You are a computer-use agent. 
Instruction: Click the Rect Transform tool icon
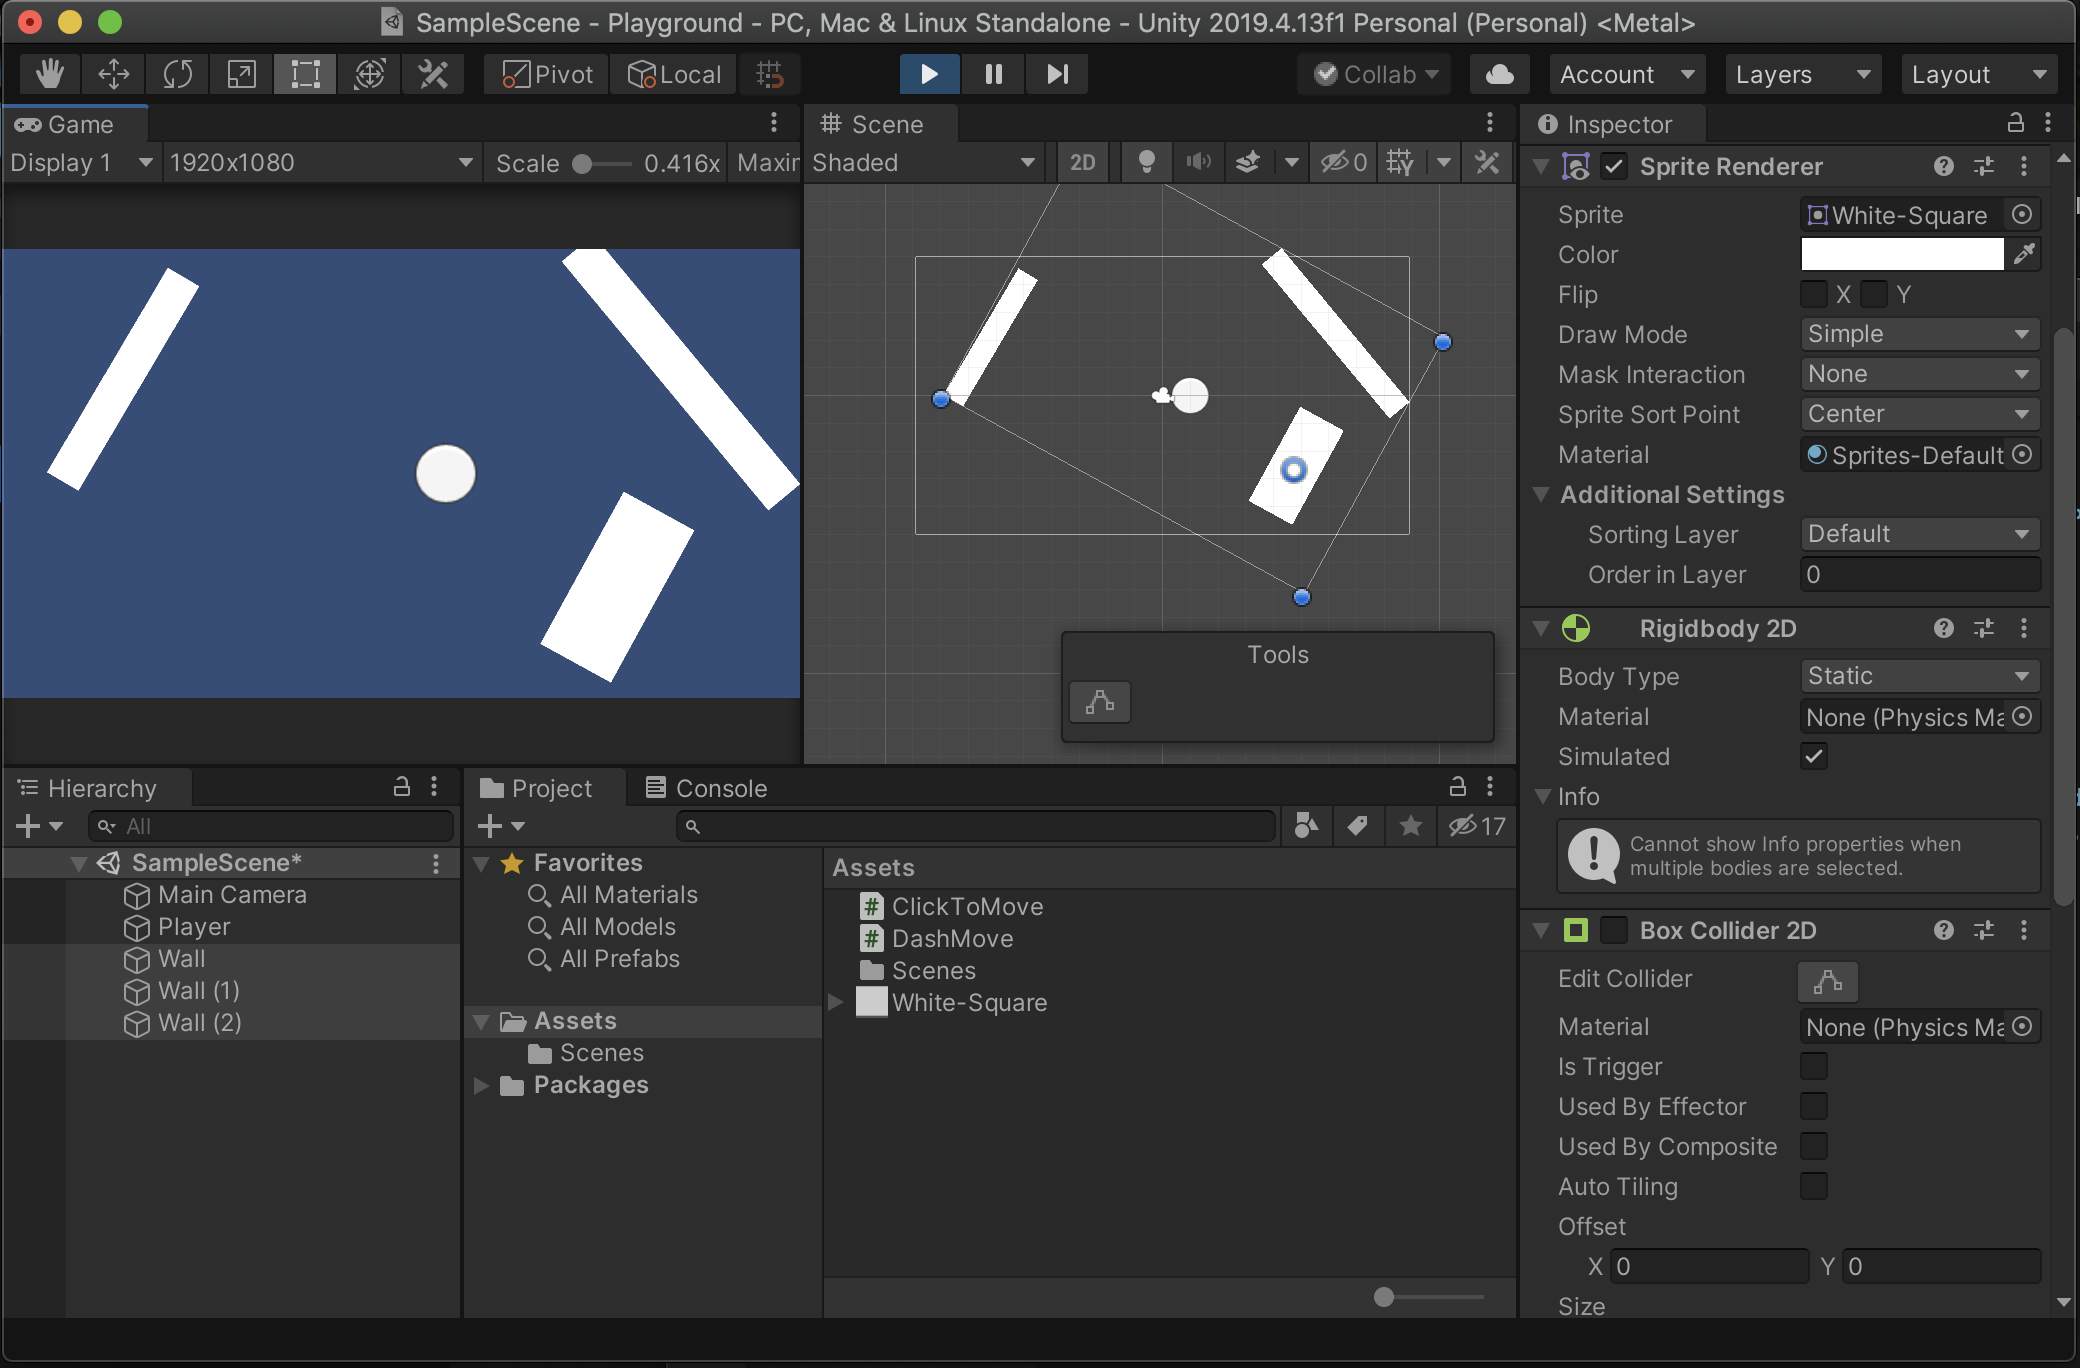tap(304, 72)
